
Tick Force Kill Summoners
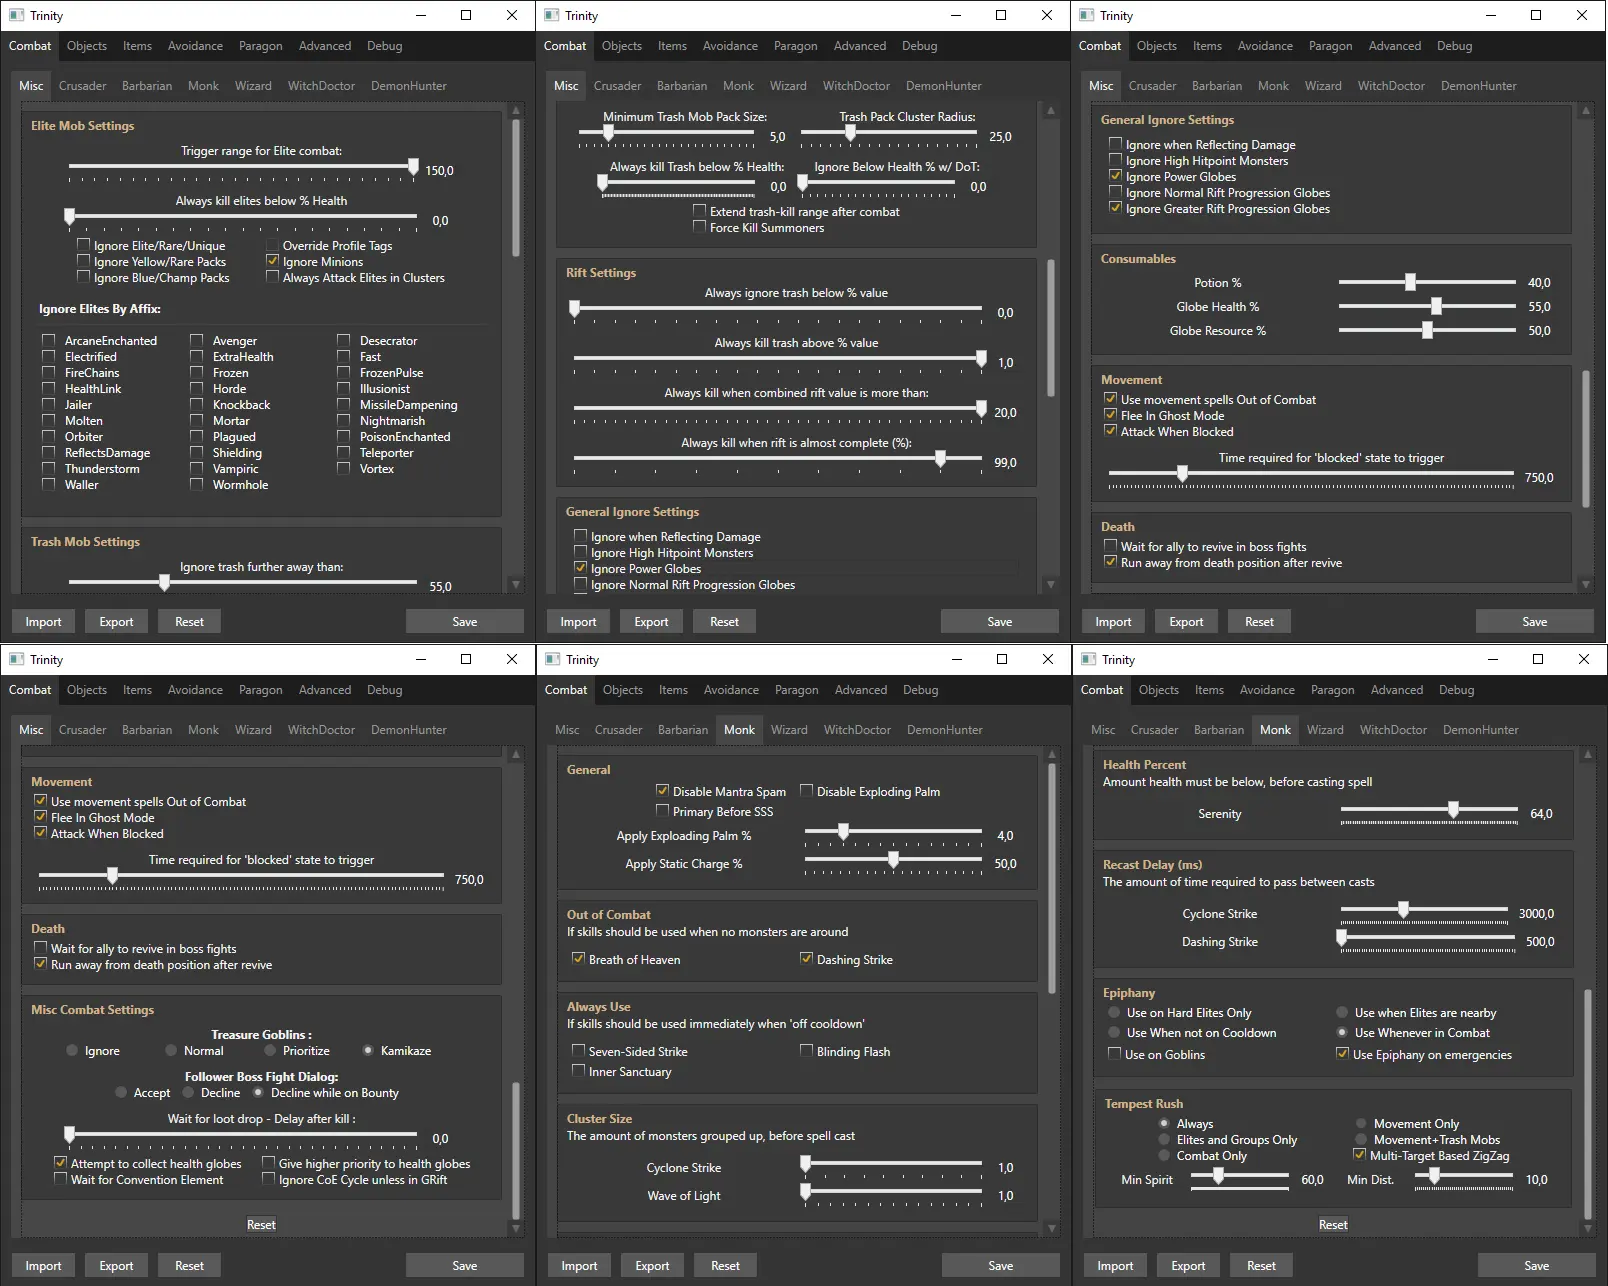[700, 227]
